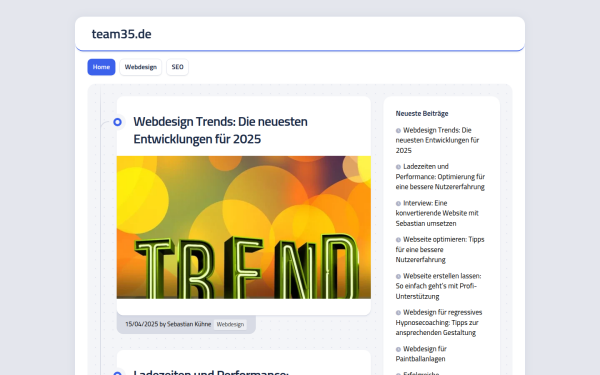This screenshot has width=600, height=375.
Task: Select the Home navigation tab
Action: 101,67
